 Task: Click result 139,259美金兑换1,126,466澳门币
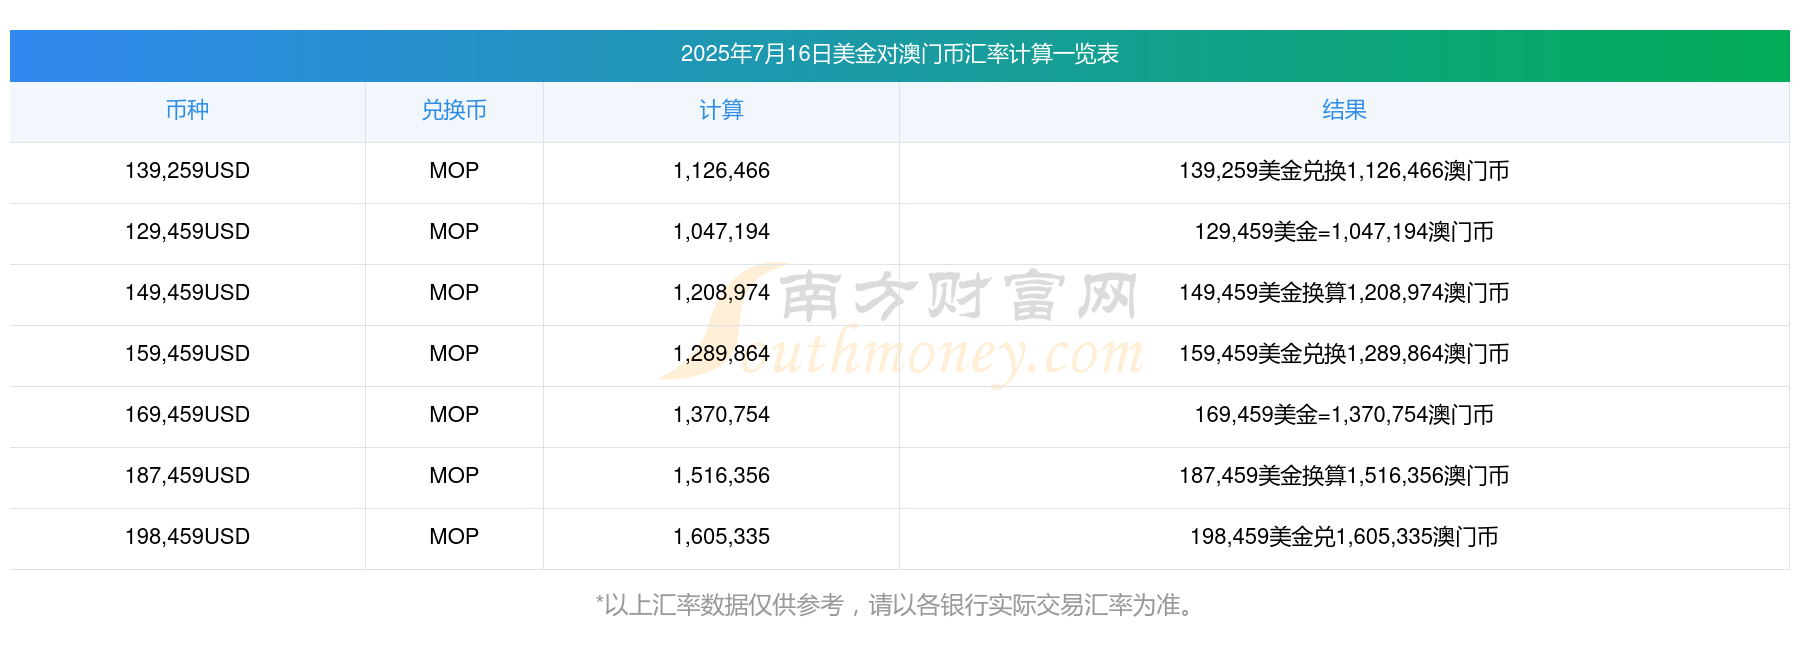point(1344,171)
